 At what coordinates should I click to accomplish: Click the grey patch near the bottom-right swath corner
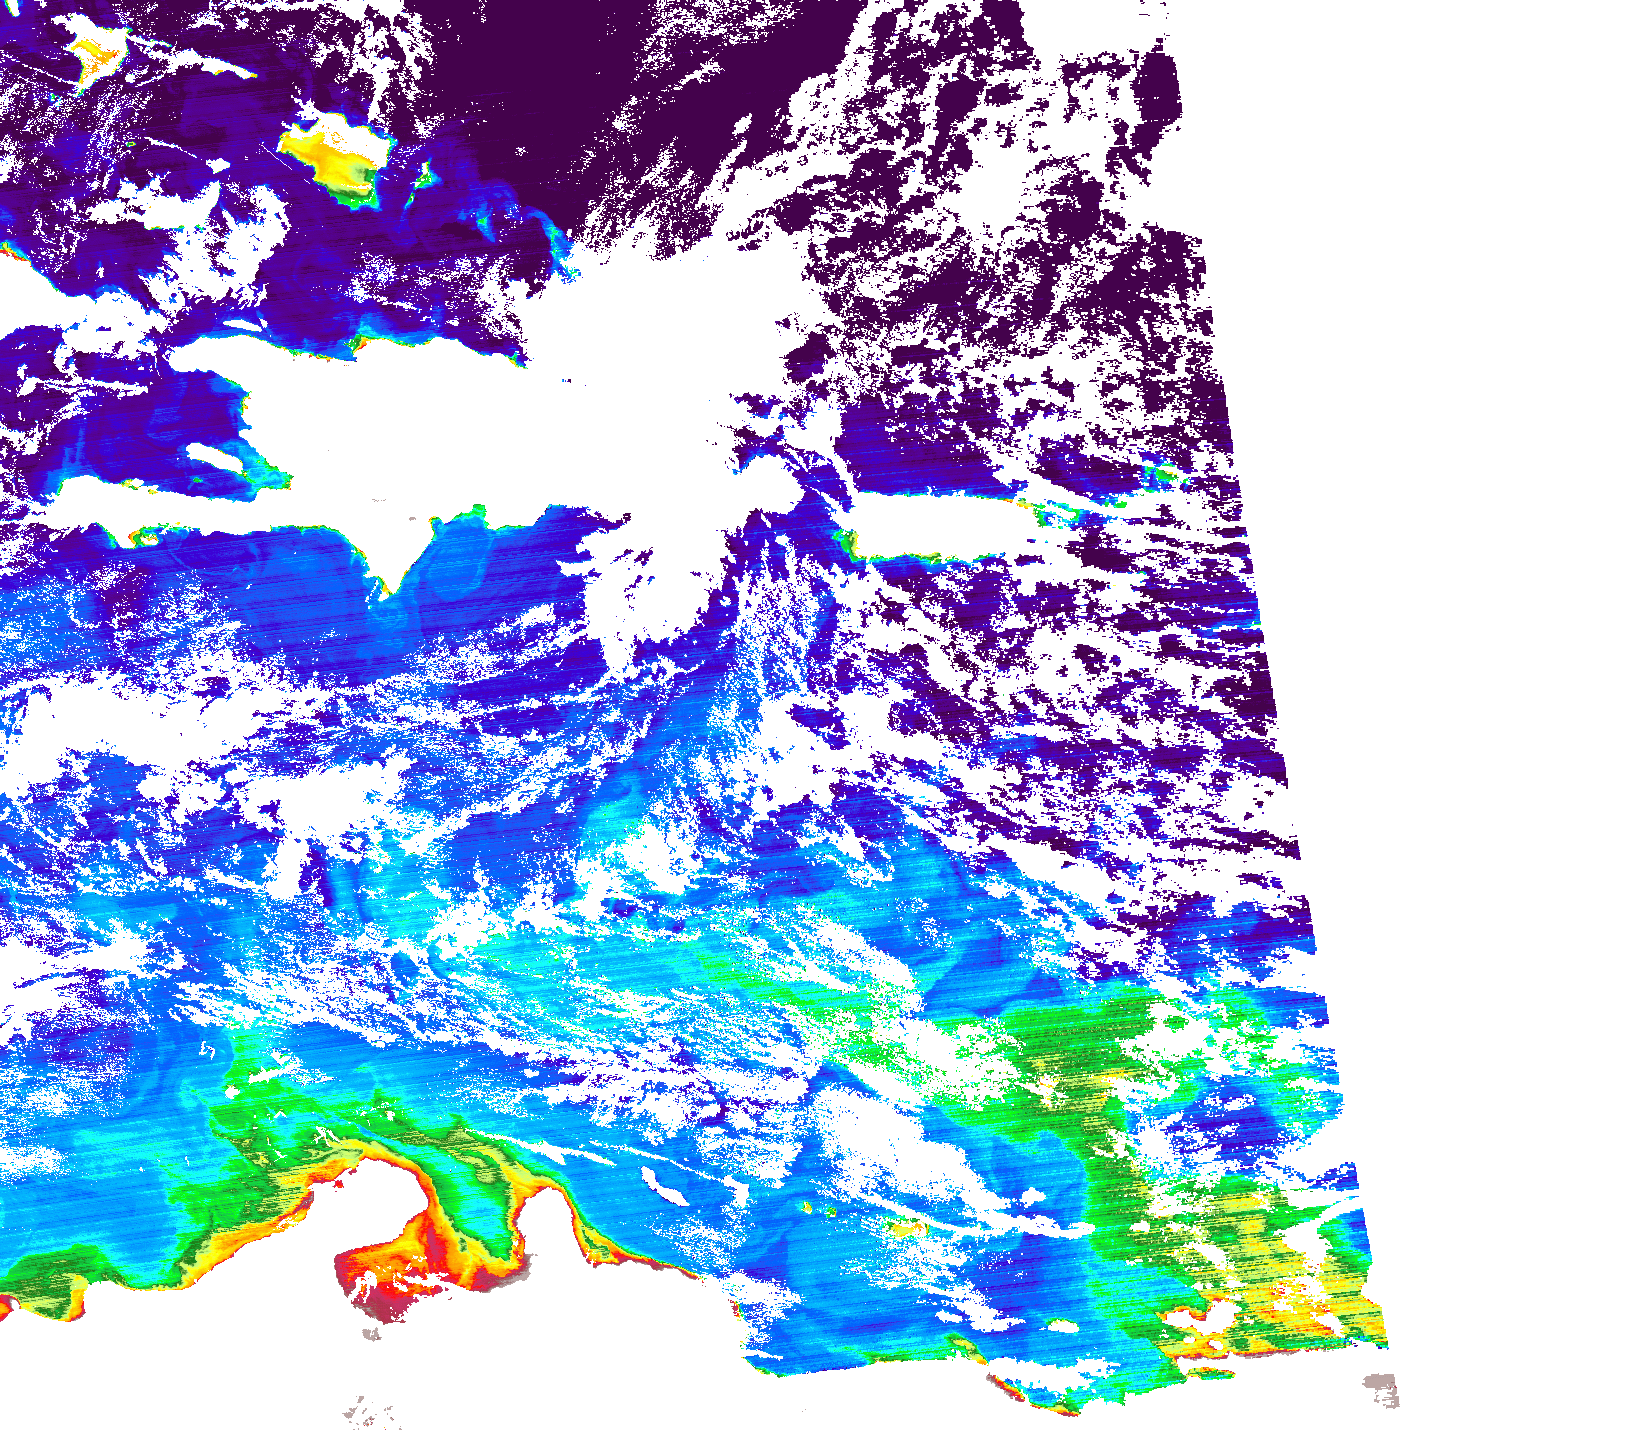click(1382, 1388)
